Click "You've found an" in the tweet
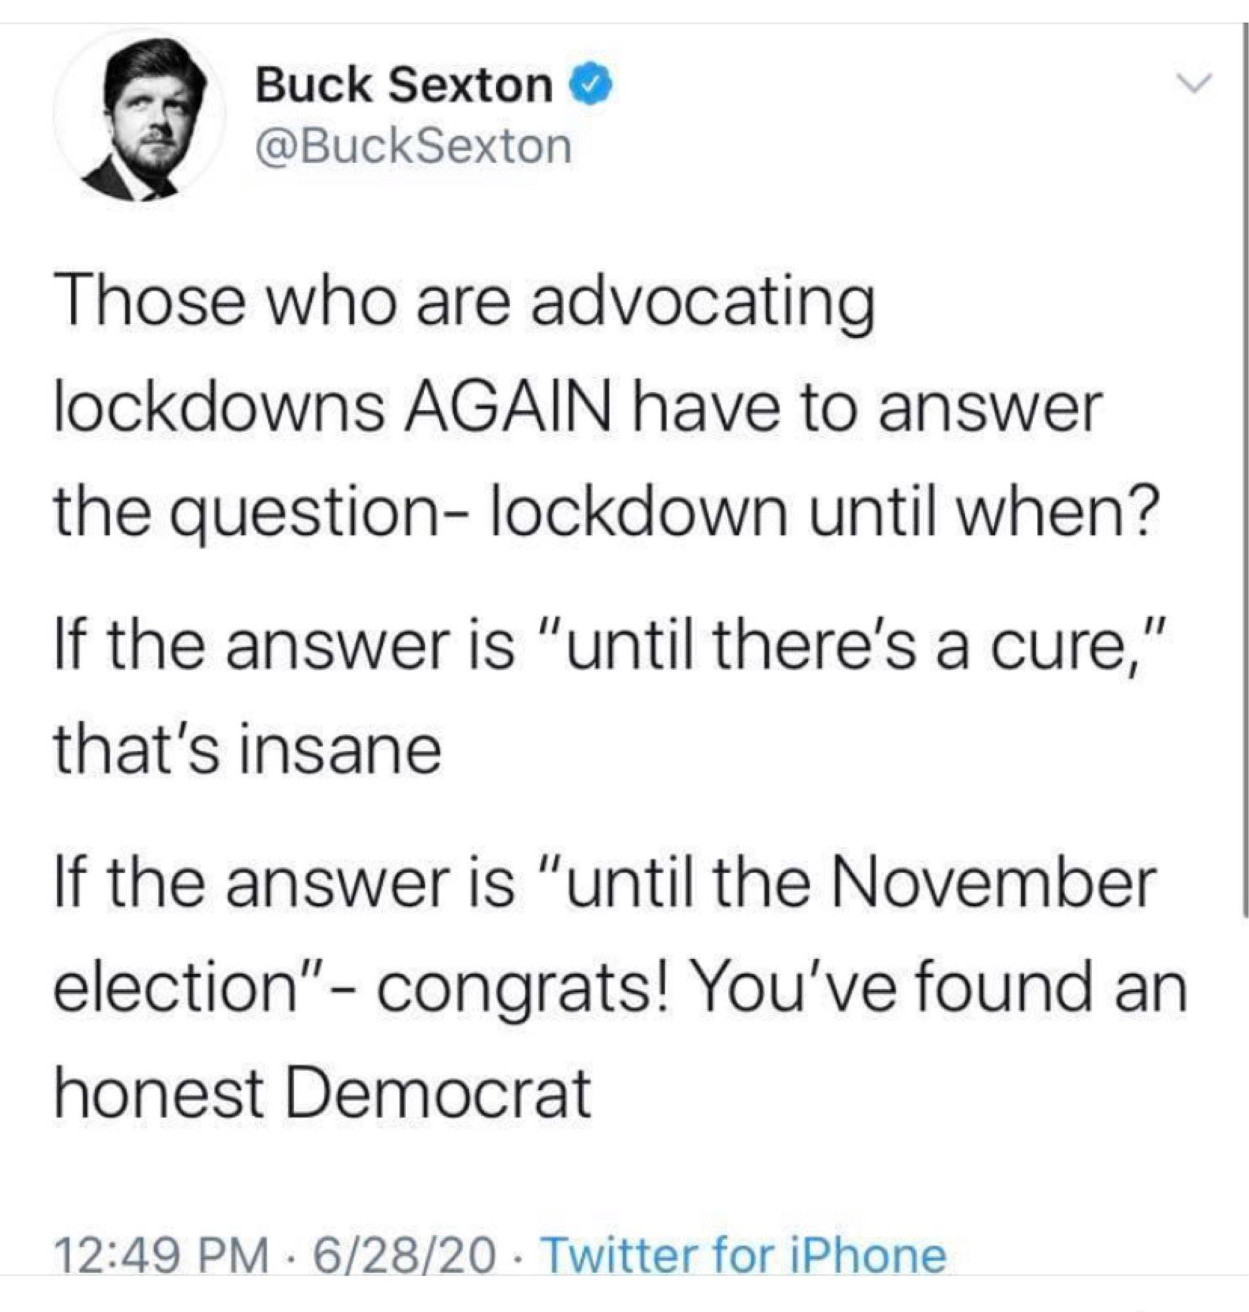This screenshot has width=1249, height=1312. tap(939, 988)
